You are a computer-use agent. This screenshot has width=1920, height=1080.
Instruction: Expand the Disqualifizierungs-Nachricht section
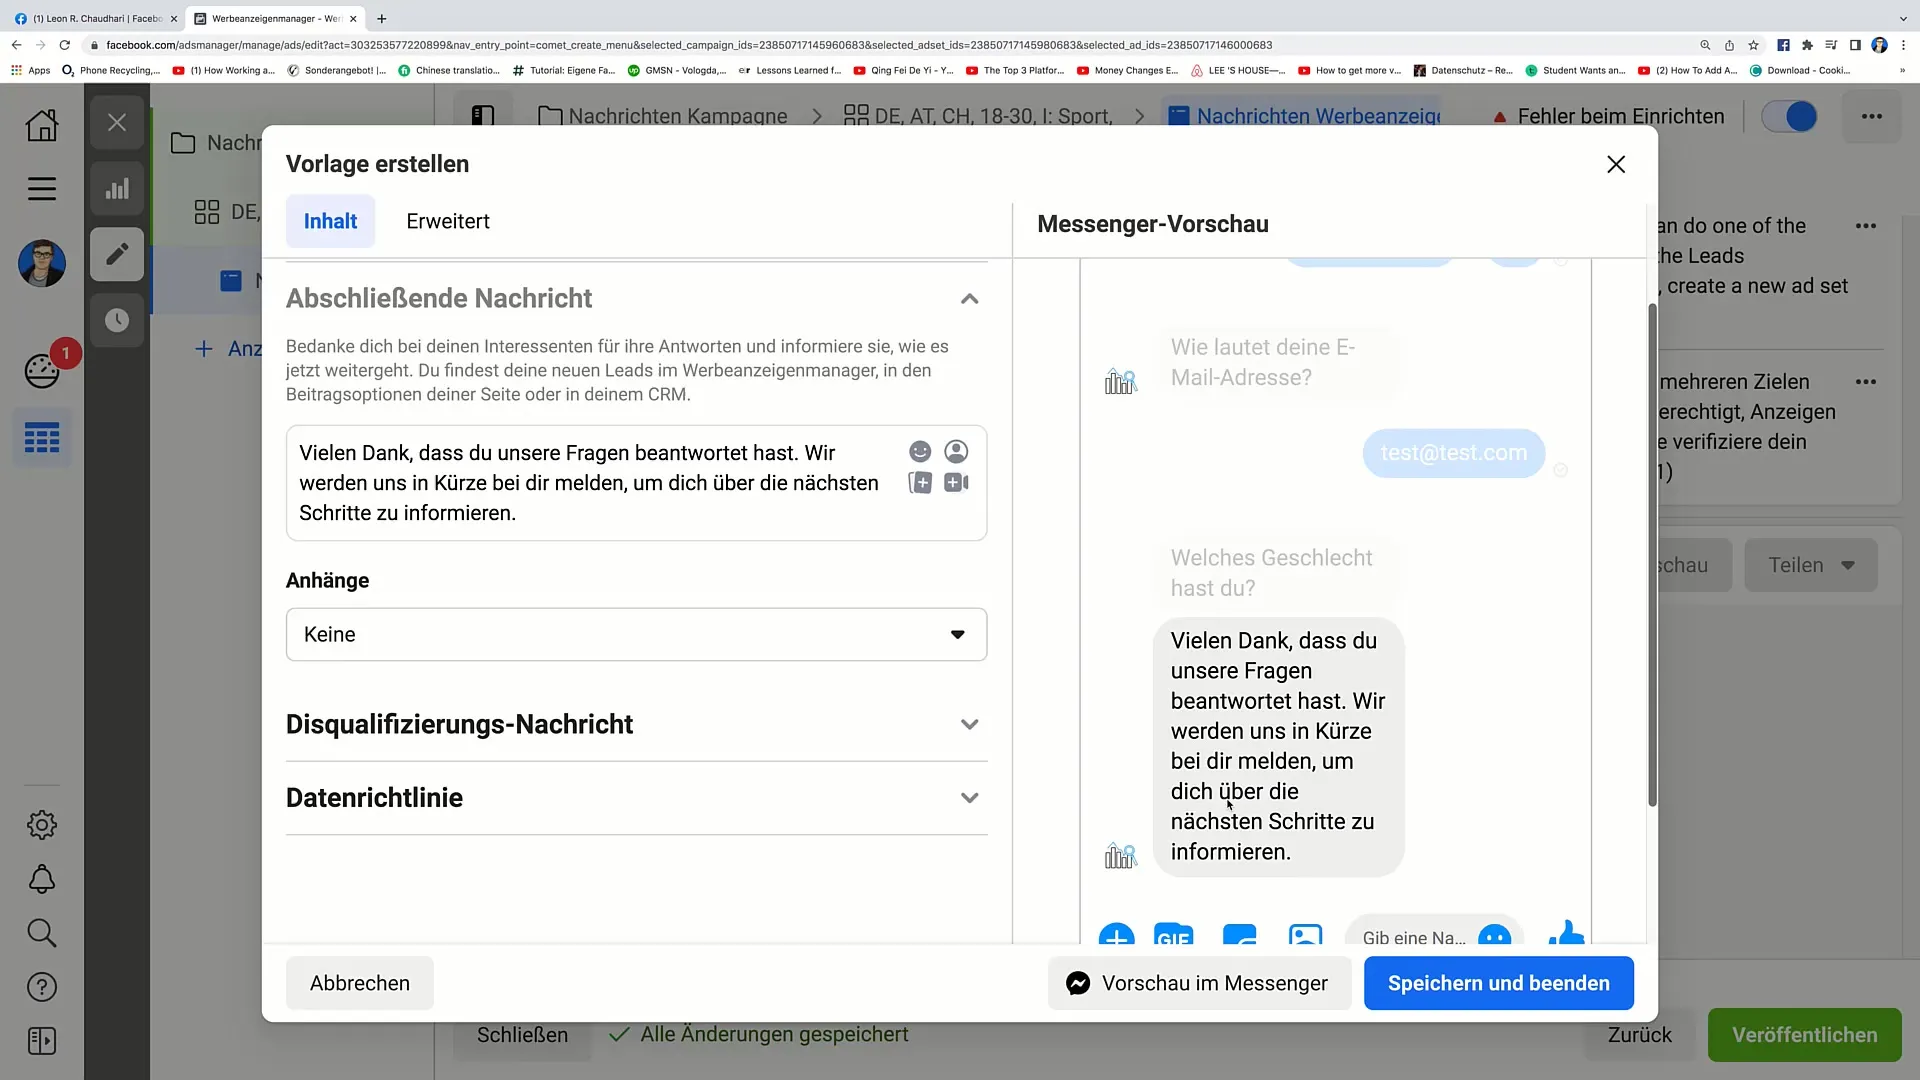point(969,724)
